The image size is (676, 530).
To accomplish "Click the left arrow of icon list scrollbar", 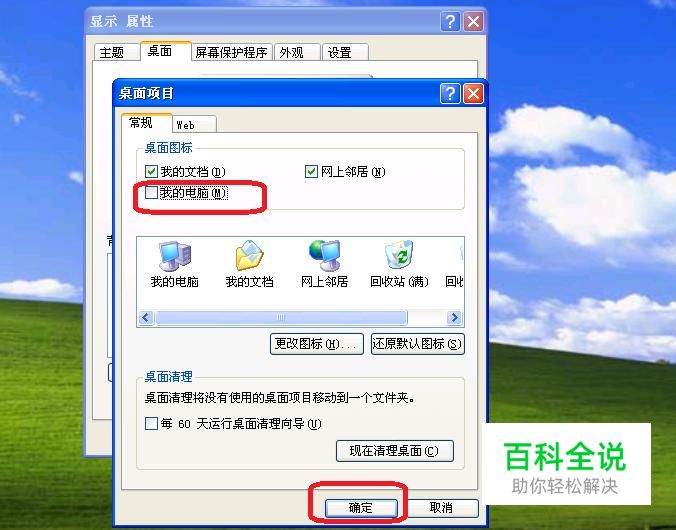I will click(x=146, y=318).
